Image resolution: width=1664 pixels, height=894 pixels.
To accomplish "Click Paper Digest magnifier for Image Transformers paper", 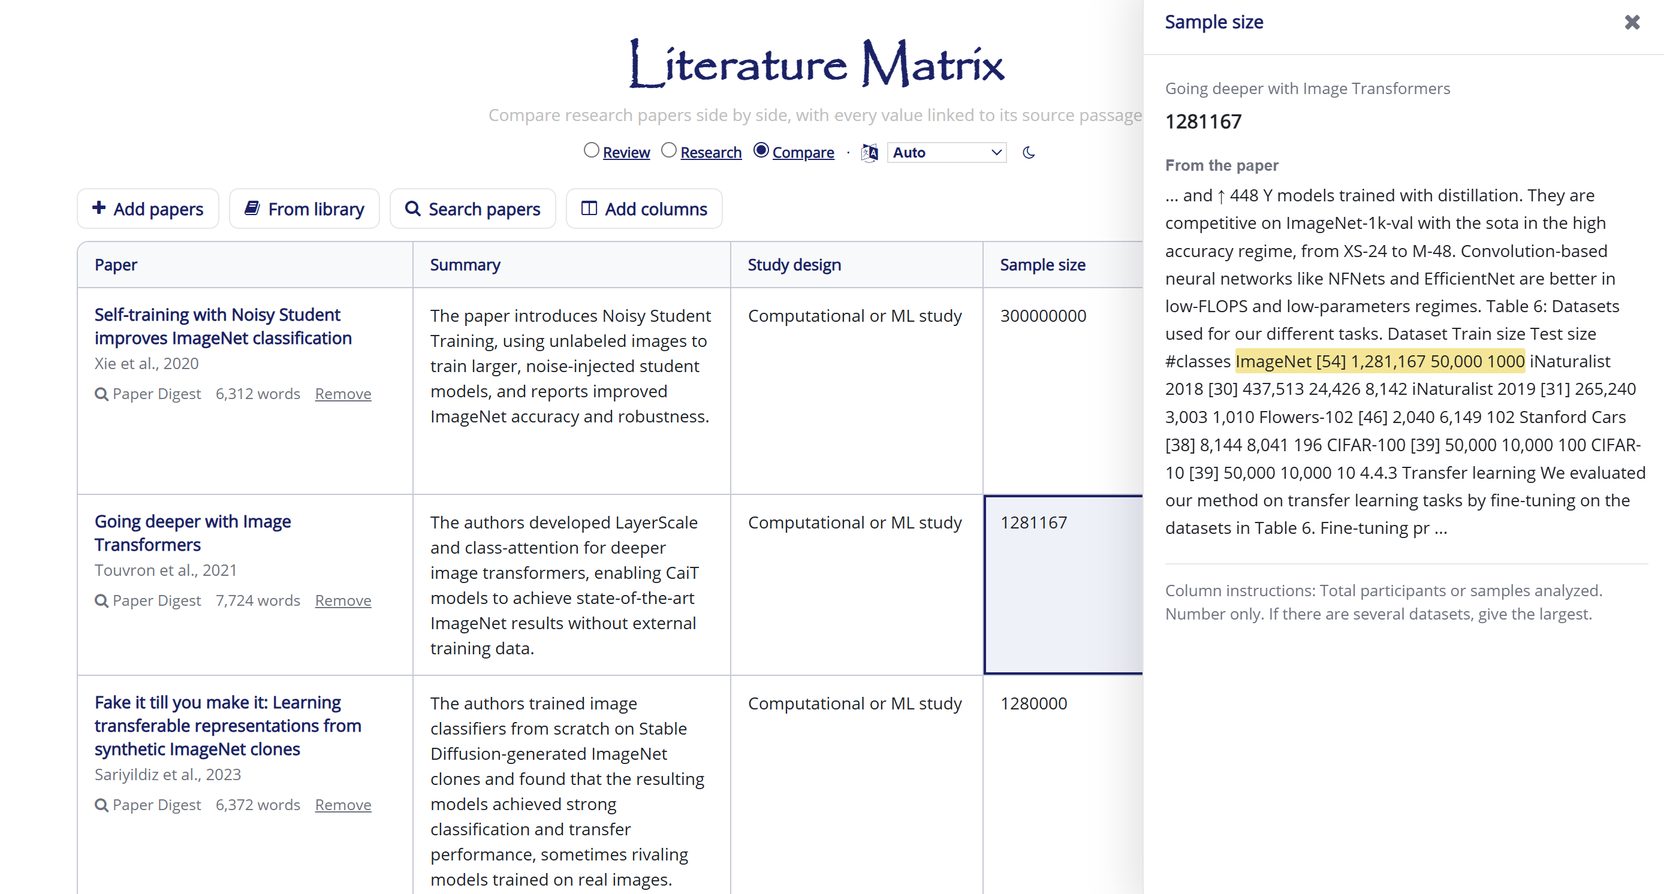I will 102,601.
